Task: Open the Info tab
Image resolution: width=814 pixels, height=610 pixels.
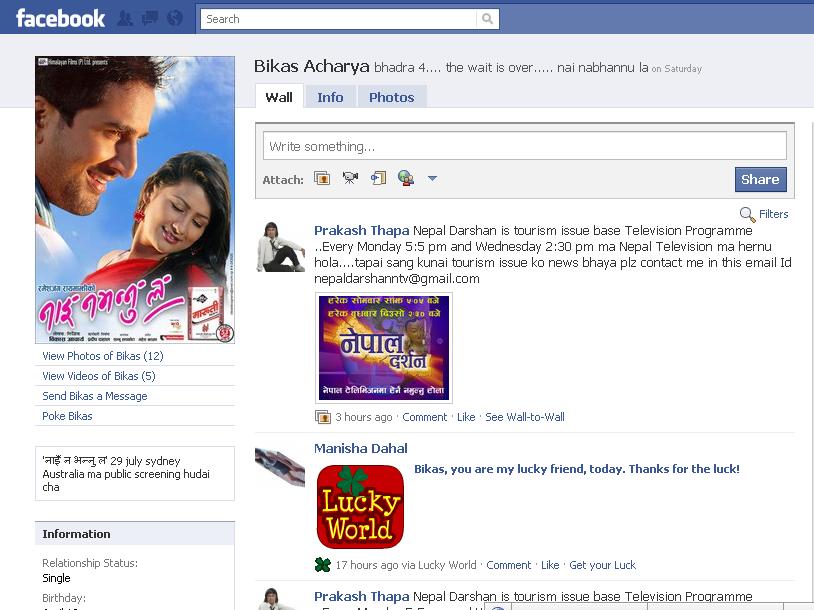Action: point(330,97)
